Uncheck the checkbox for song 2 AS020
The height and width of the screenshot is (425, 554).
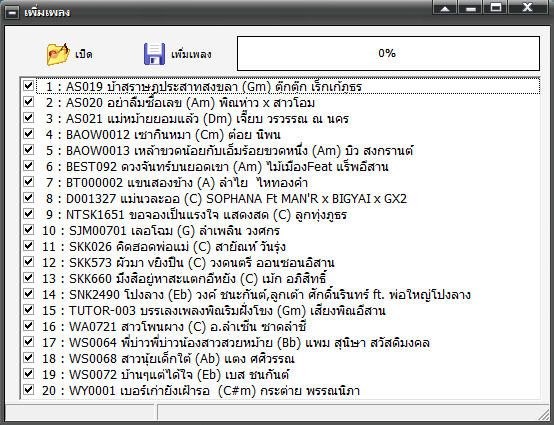(x=28, y=102)
